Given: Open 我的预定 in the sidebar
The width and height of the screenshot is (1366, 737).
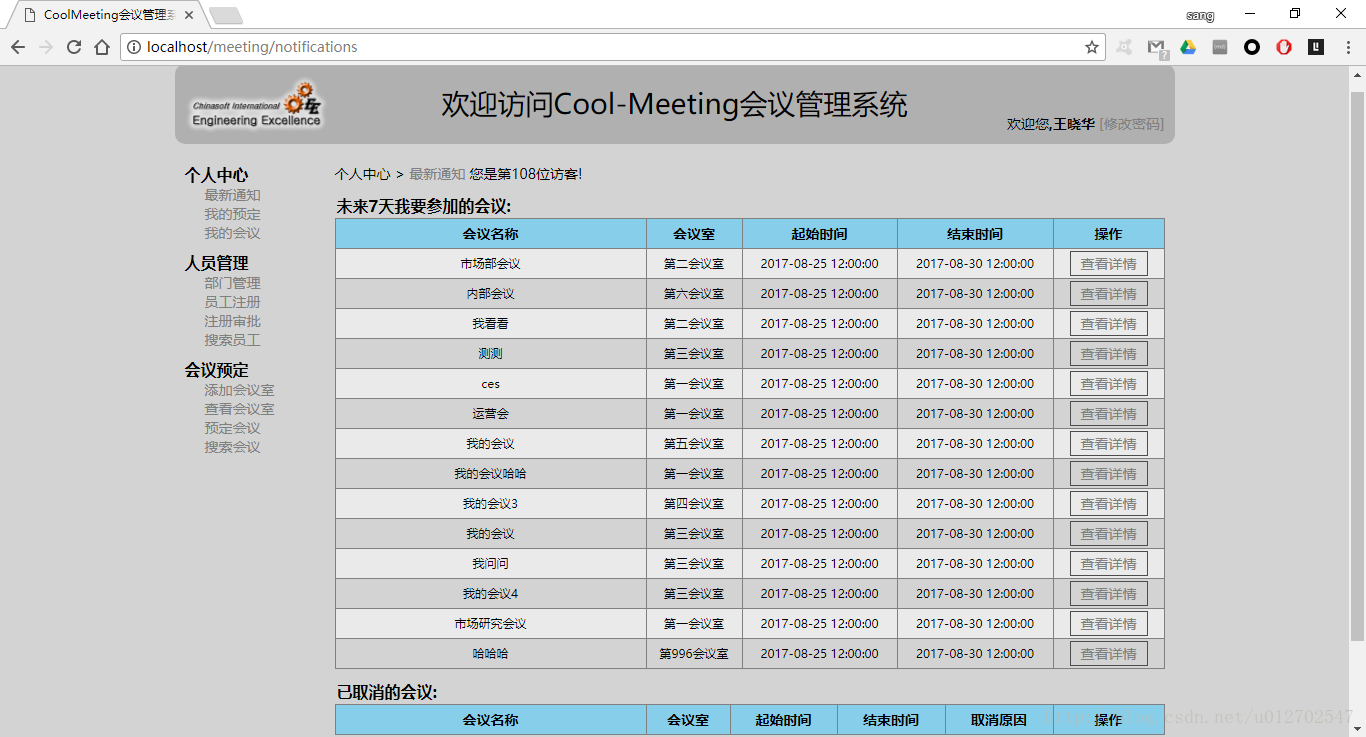Looking at the screenshot, I should coord(232,214).
